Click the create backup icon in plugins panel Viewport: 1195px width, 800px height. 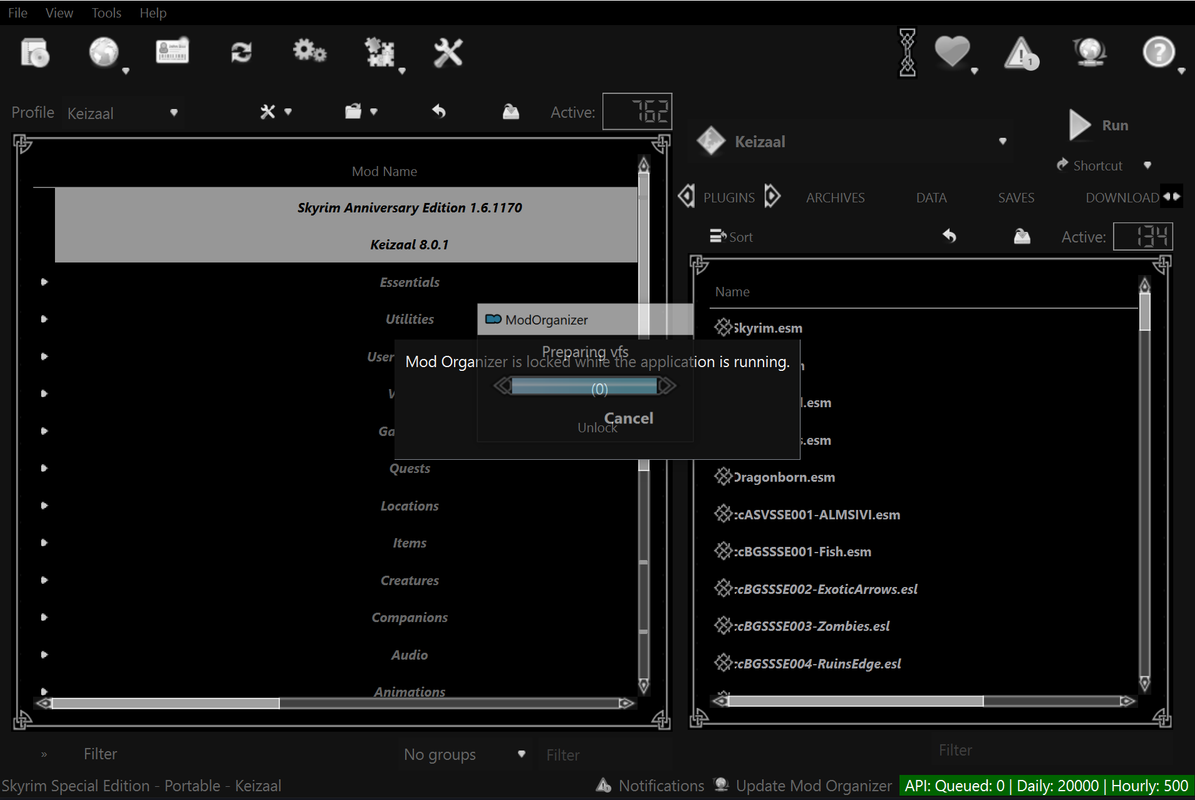(1022, 236)
